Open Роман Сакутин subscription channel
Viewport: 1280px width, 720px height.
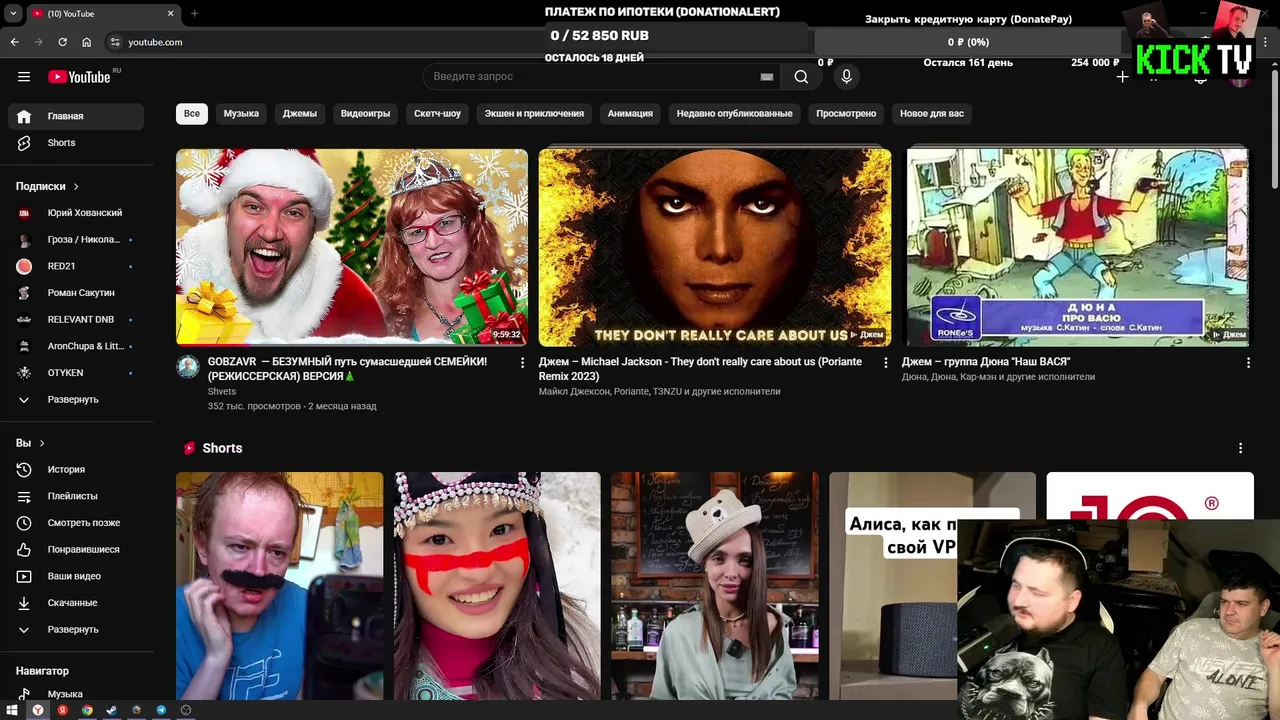coord(76,293)
